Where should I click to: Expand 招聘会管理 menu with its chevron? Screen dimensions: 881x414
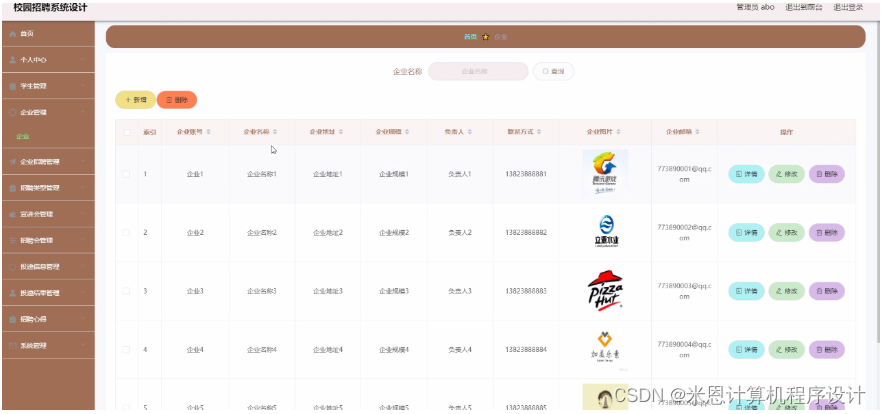point(83,240)
